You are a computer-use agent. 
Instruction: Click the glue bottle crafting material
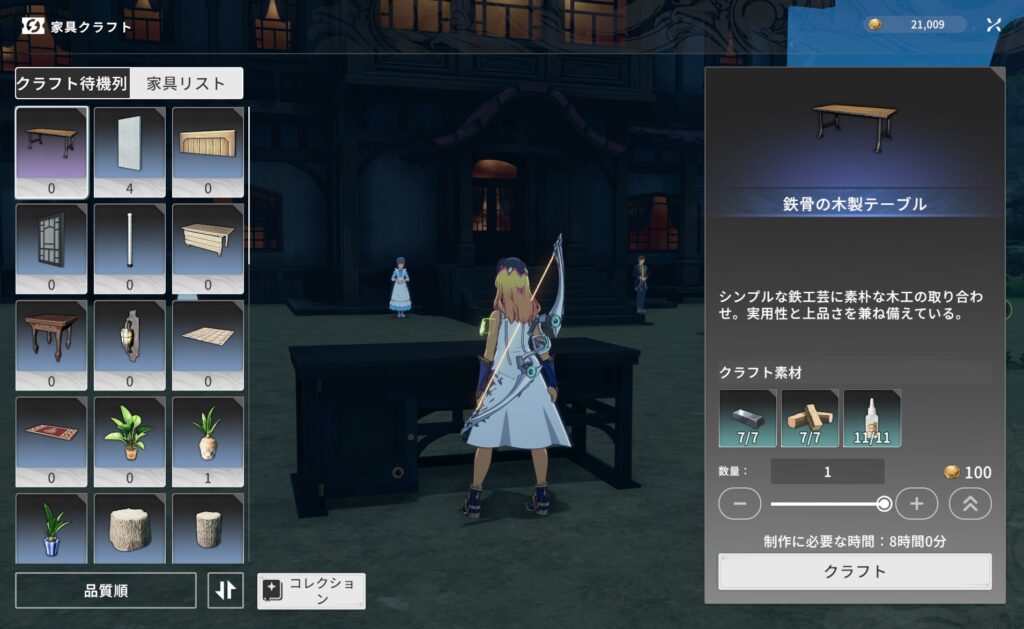point(872,418)
